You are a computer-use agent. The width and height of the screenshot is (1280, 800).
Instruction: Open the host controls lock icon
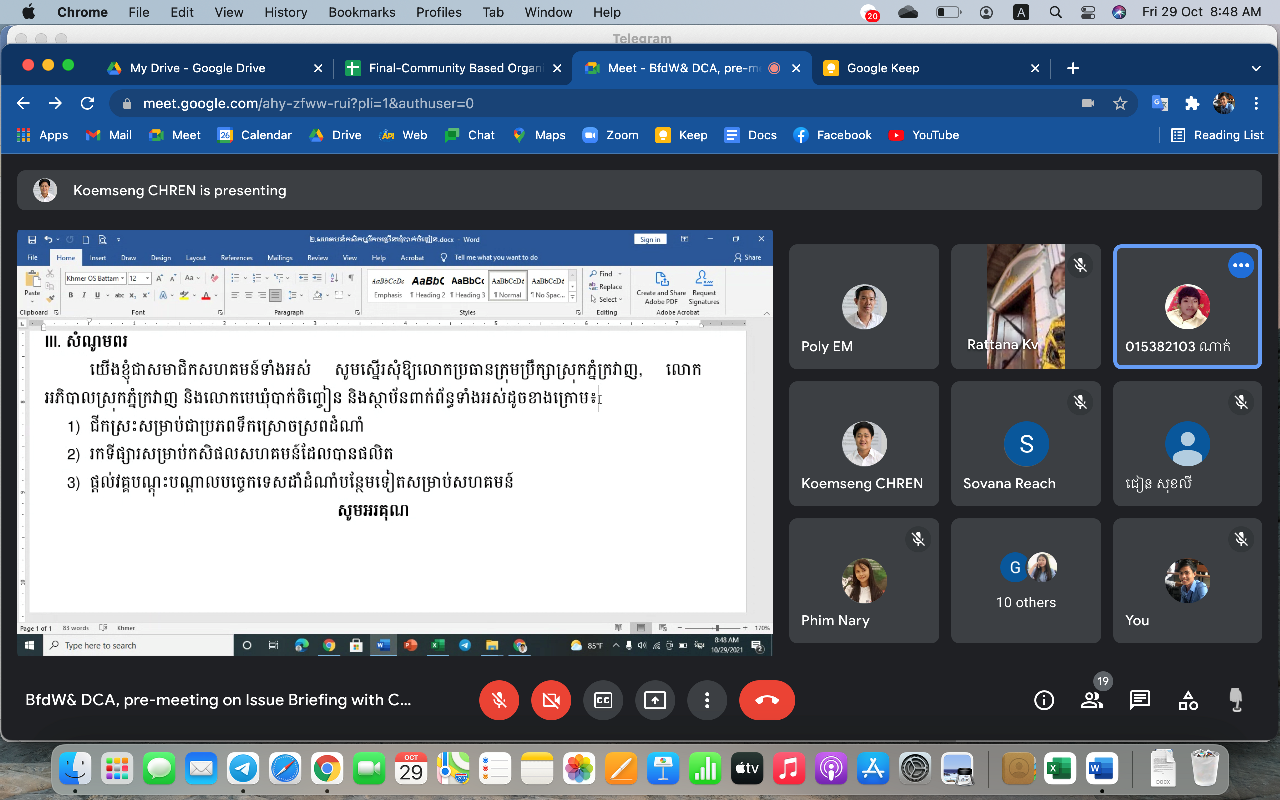coord(1236,700)
